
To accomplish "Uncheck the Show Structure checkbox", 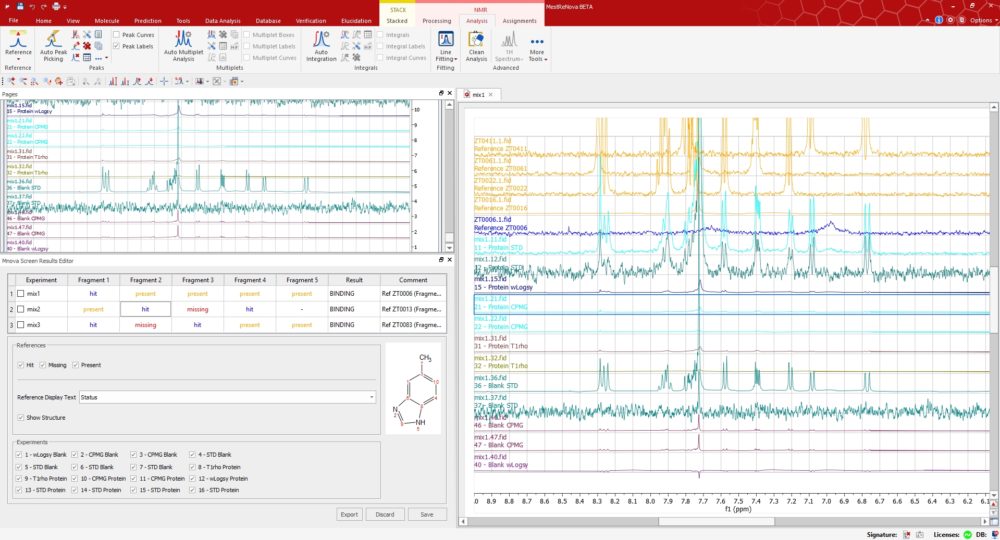I will pyautogui.click(x=21, y=417).
